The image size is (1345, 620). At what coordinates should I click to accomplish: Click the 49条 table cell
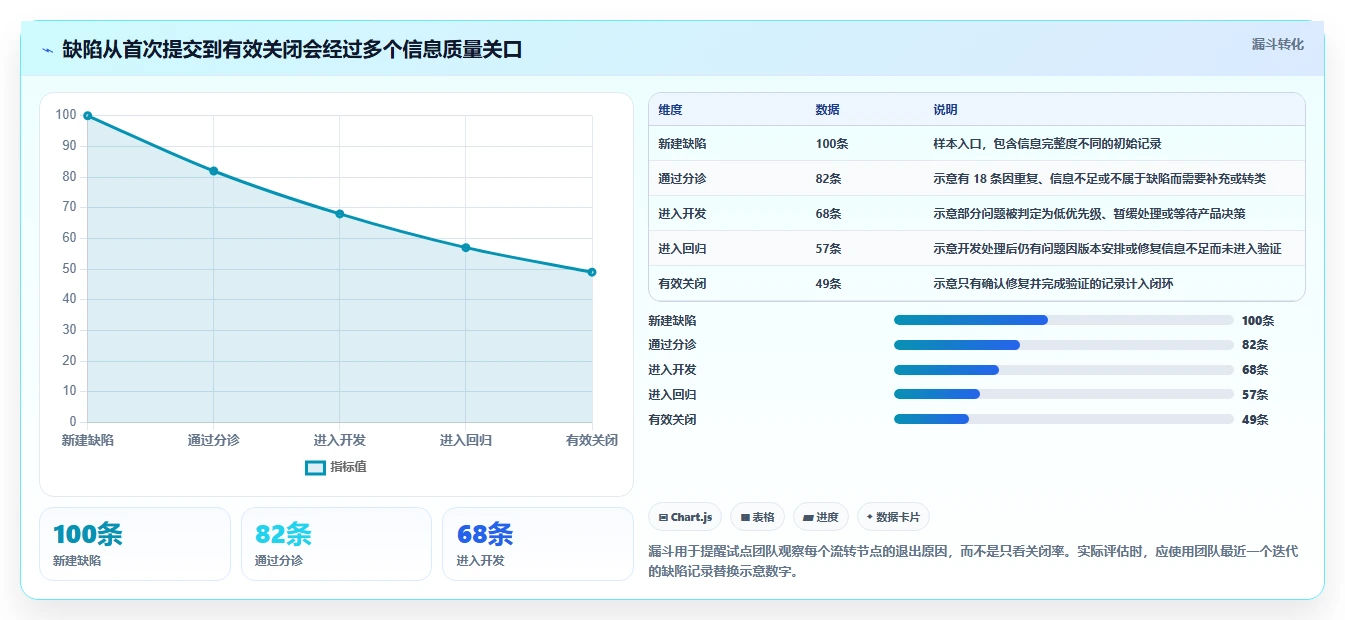[829, 284]
